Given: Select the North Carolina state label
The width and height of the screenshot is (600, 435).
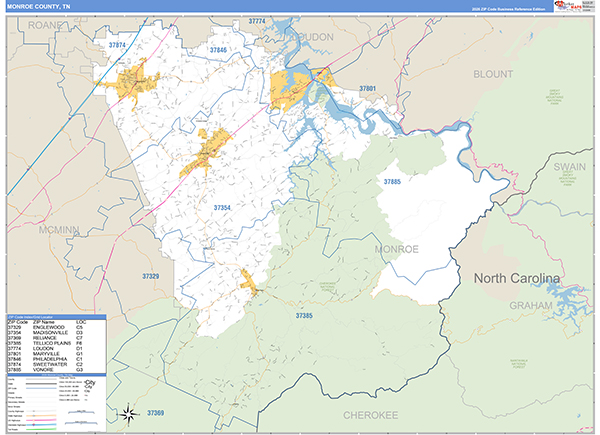Looking at the screenshot, I should 517,278.
